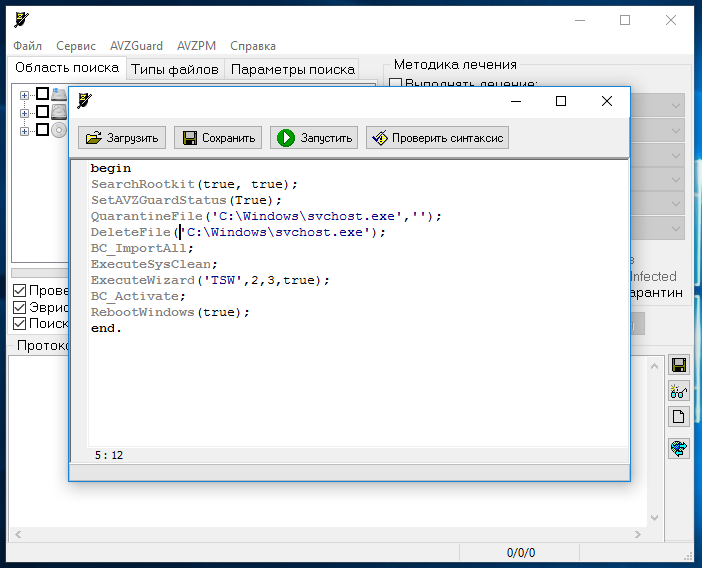Open the second treatment method dropdown
Screen dimensions: 702x568
tap(676, 131)
